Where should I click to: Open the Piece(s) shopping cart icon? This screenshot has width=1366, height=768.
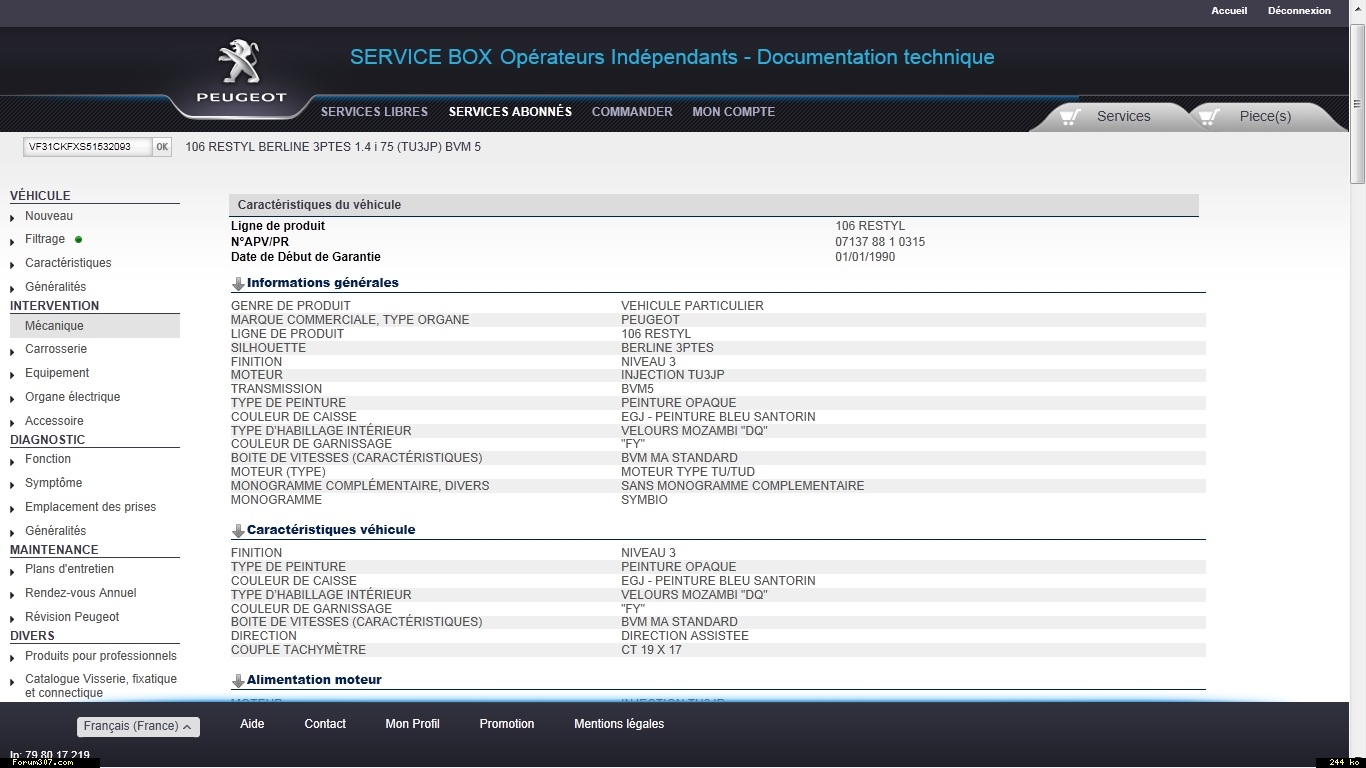click(x=1208, y=116)
